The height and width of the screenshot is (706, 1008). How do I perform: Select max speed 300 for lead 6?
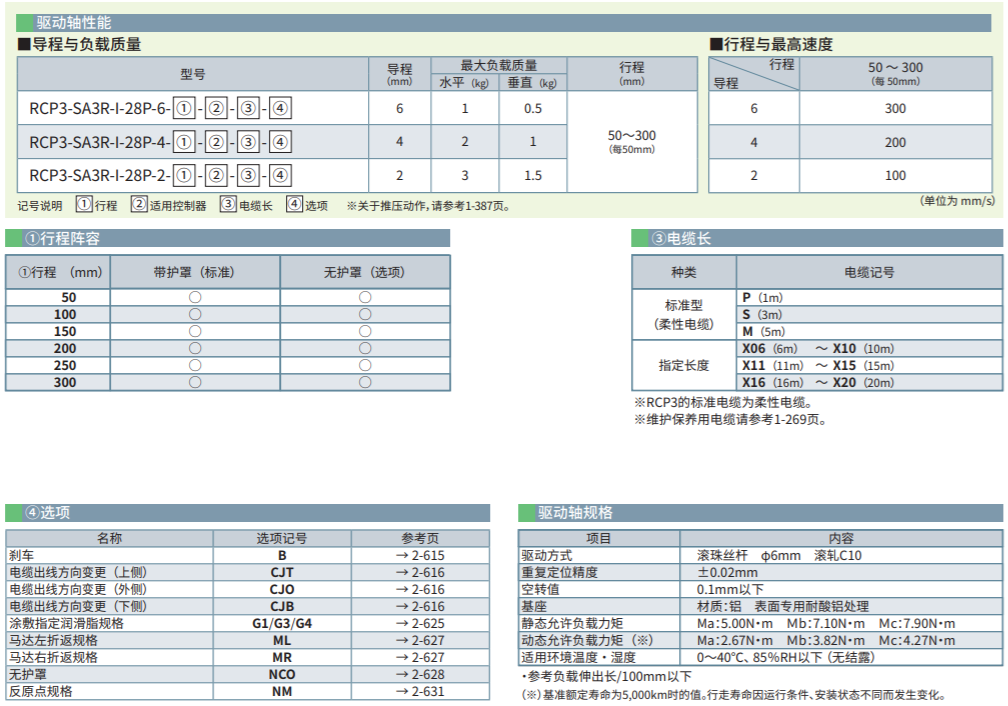(896, 109)
